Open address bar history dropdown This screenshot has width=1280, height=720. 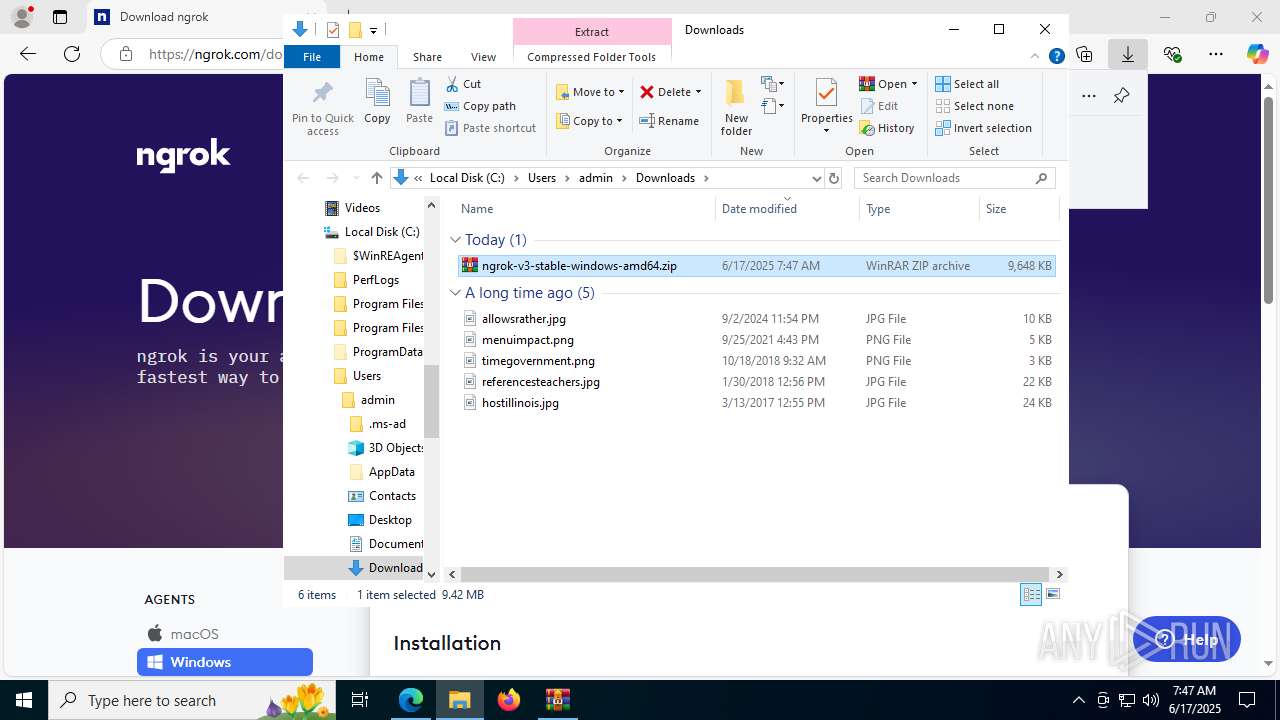click(x=816, y=178)
